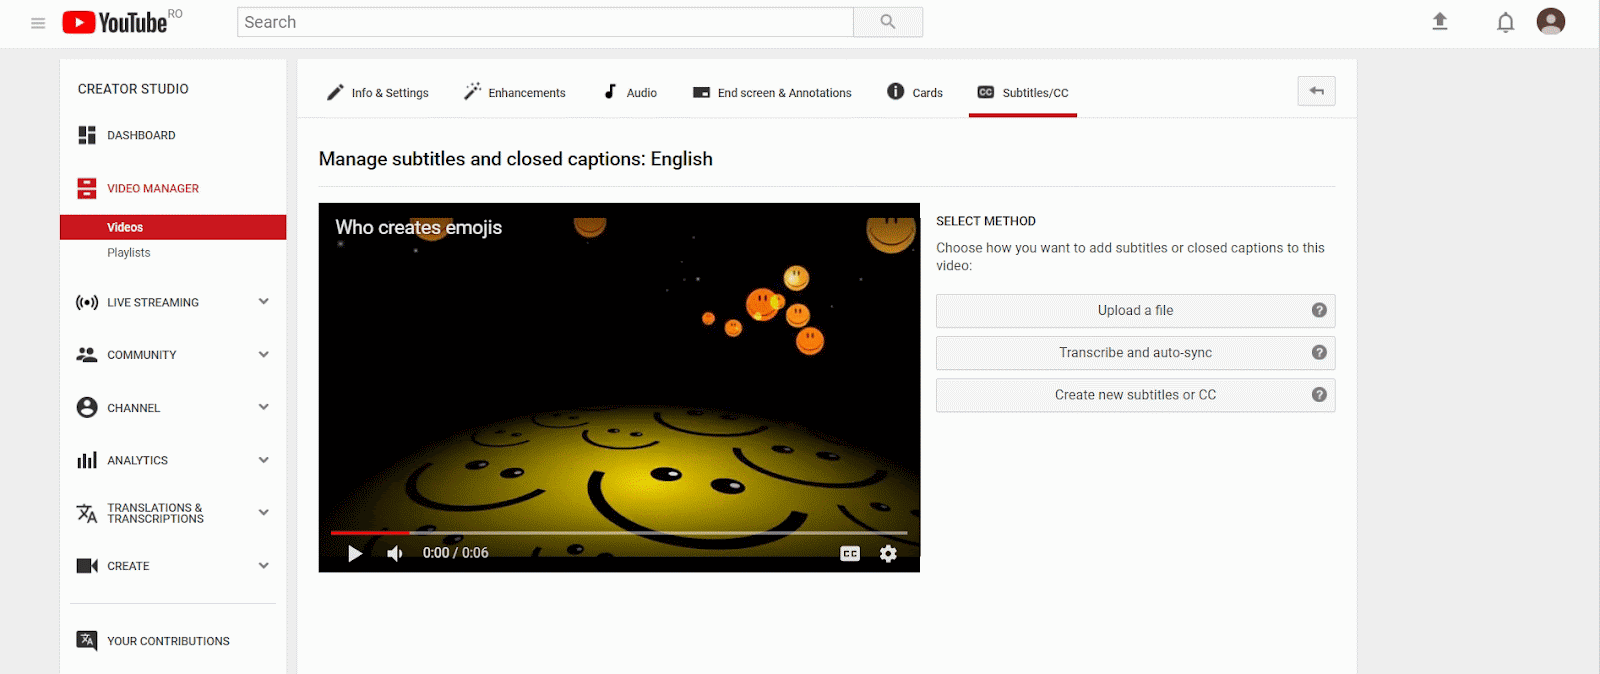Open the user account avatar
Viewport: 1600px width, 674px height.
1550,21
